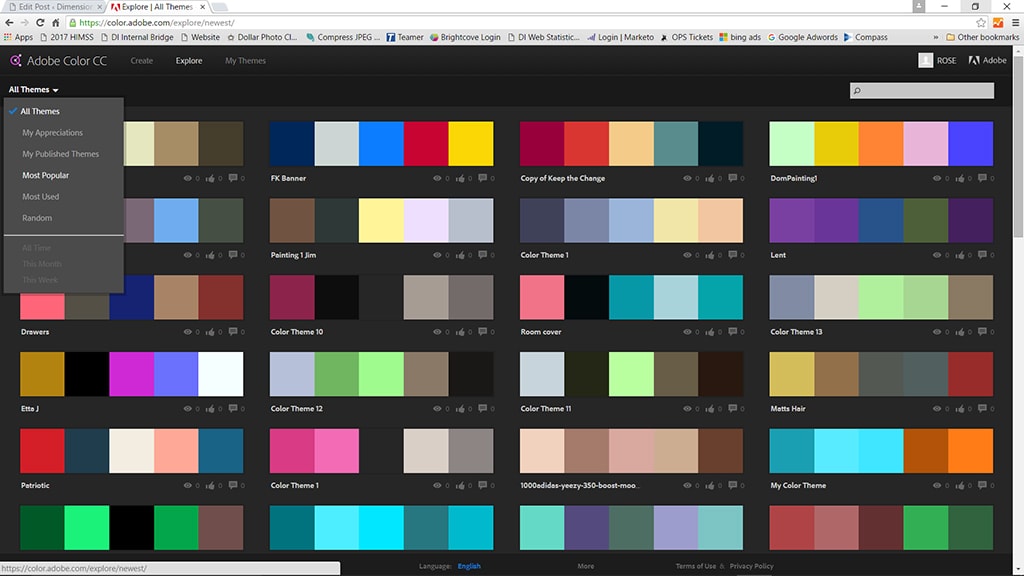
Task: Click the Adobe Color CC logo icon
Action: coord(15,60)
